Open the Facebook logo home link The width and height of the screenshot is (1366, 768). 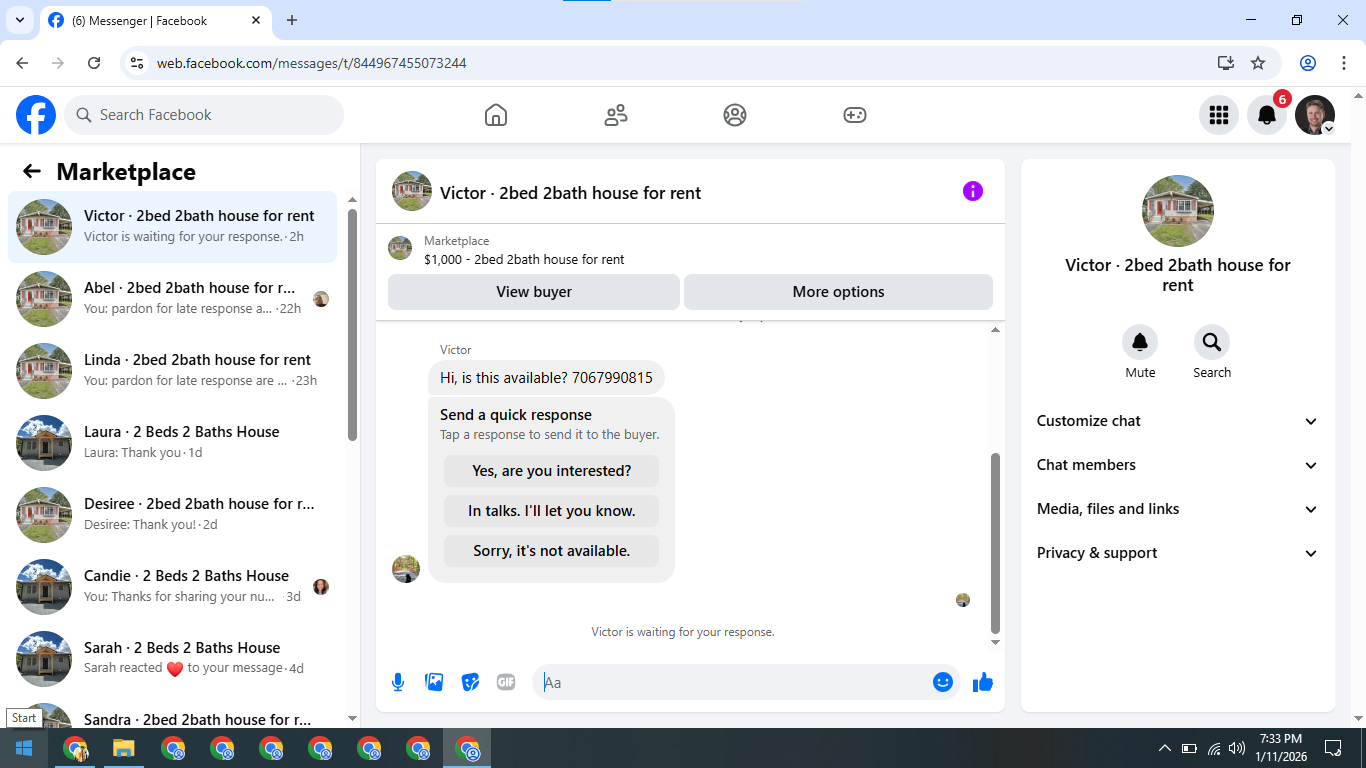tap(36, 115)
